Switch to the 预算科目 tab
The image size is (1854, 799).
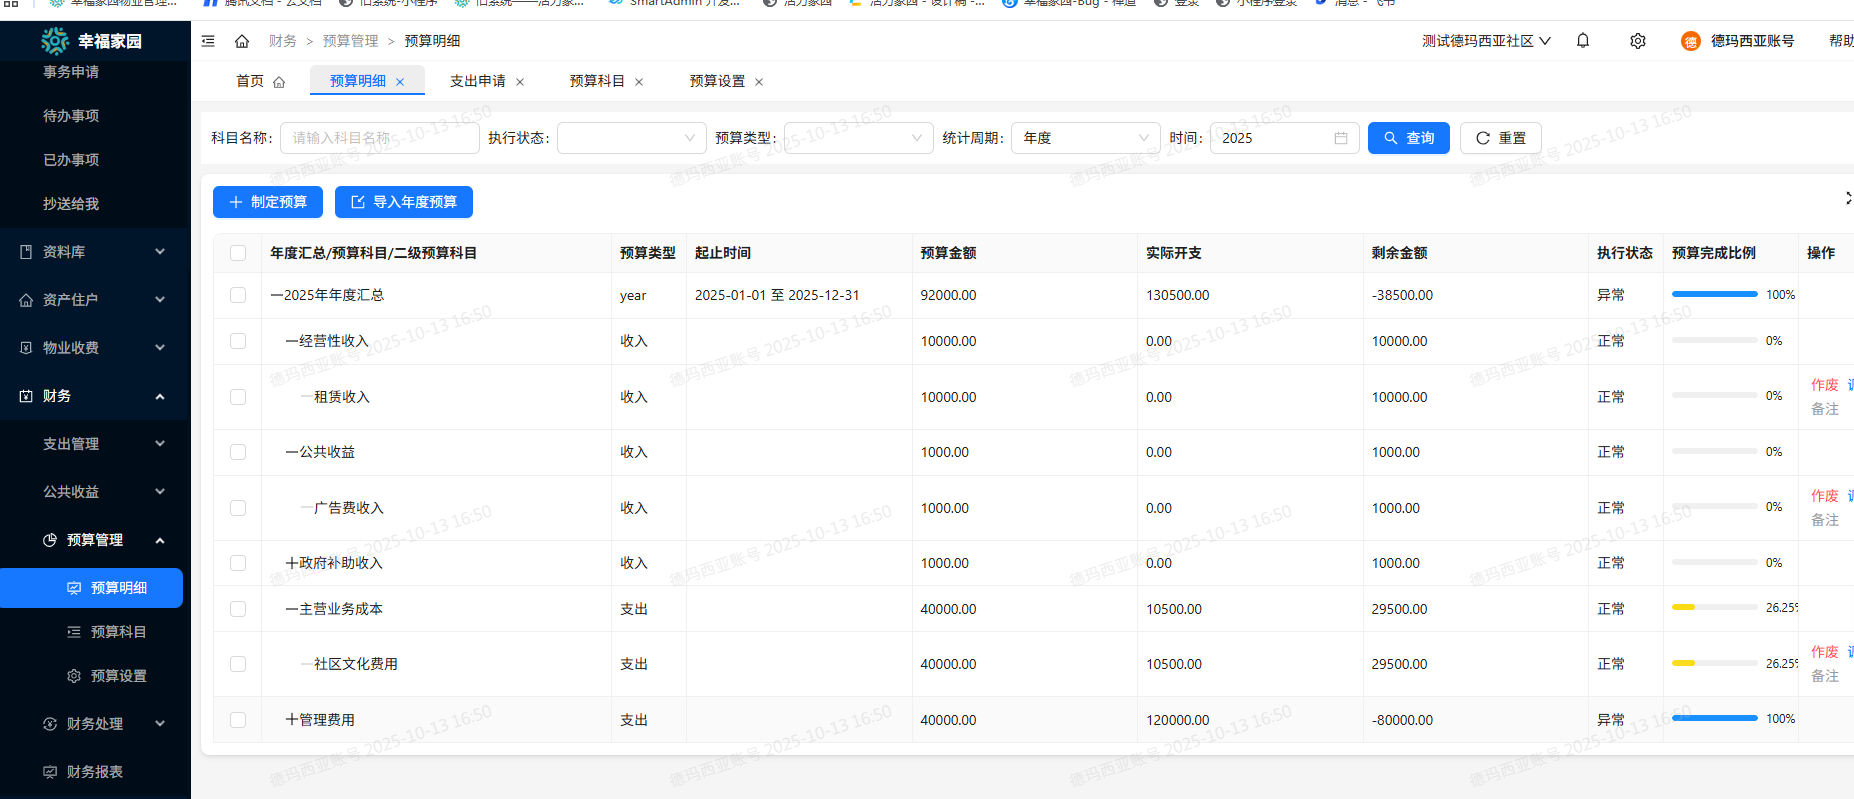[x=598, y=81]
